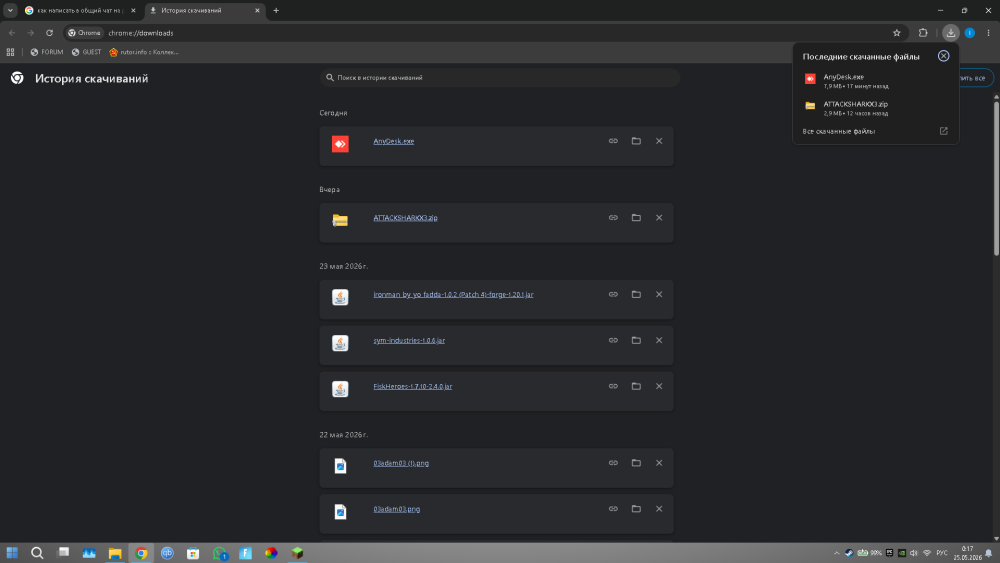
Task: Remove sym-industries-1.0.6.jar from history
Action: coord(659,340)
